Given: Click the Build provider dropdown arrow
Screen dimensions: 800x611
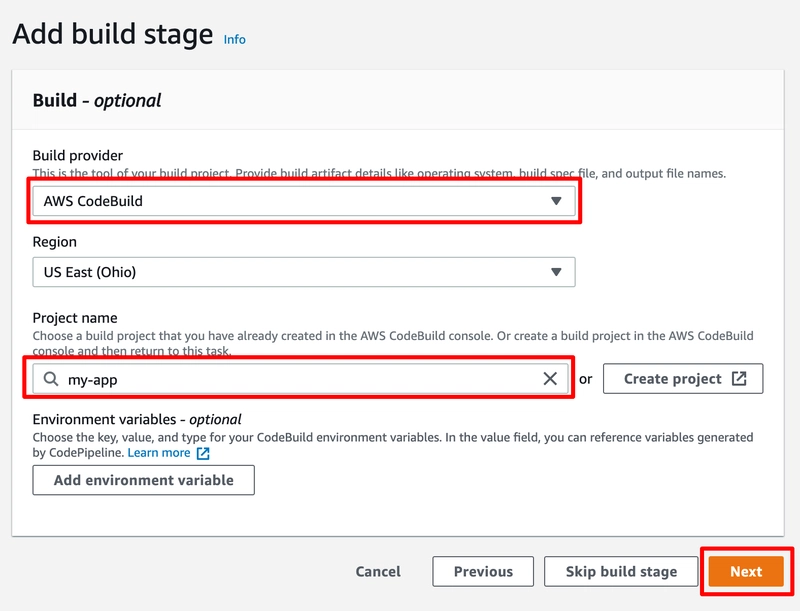Looking at the screenshot, I should click(557, 201).
